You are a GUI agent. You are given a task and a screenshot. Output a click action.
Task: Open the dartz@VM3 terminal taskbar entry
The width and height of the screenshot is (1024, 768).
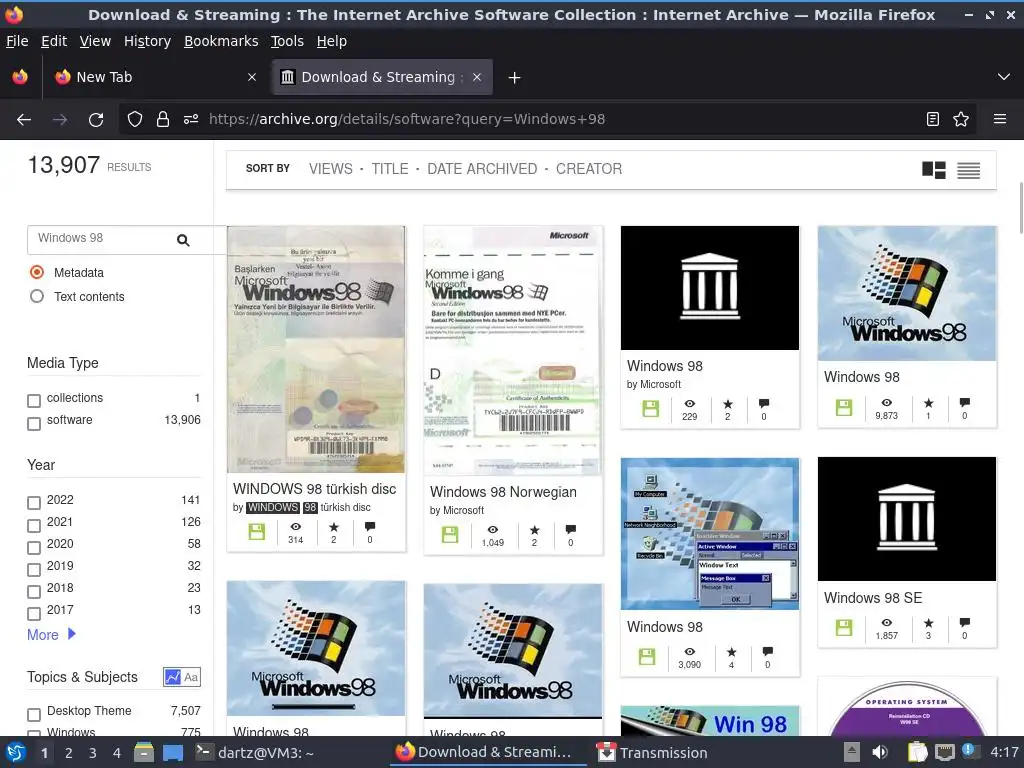pyautogui.click(x=255, y=752)
